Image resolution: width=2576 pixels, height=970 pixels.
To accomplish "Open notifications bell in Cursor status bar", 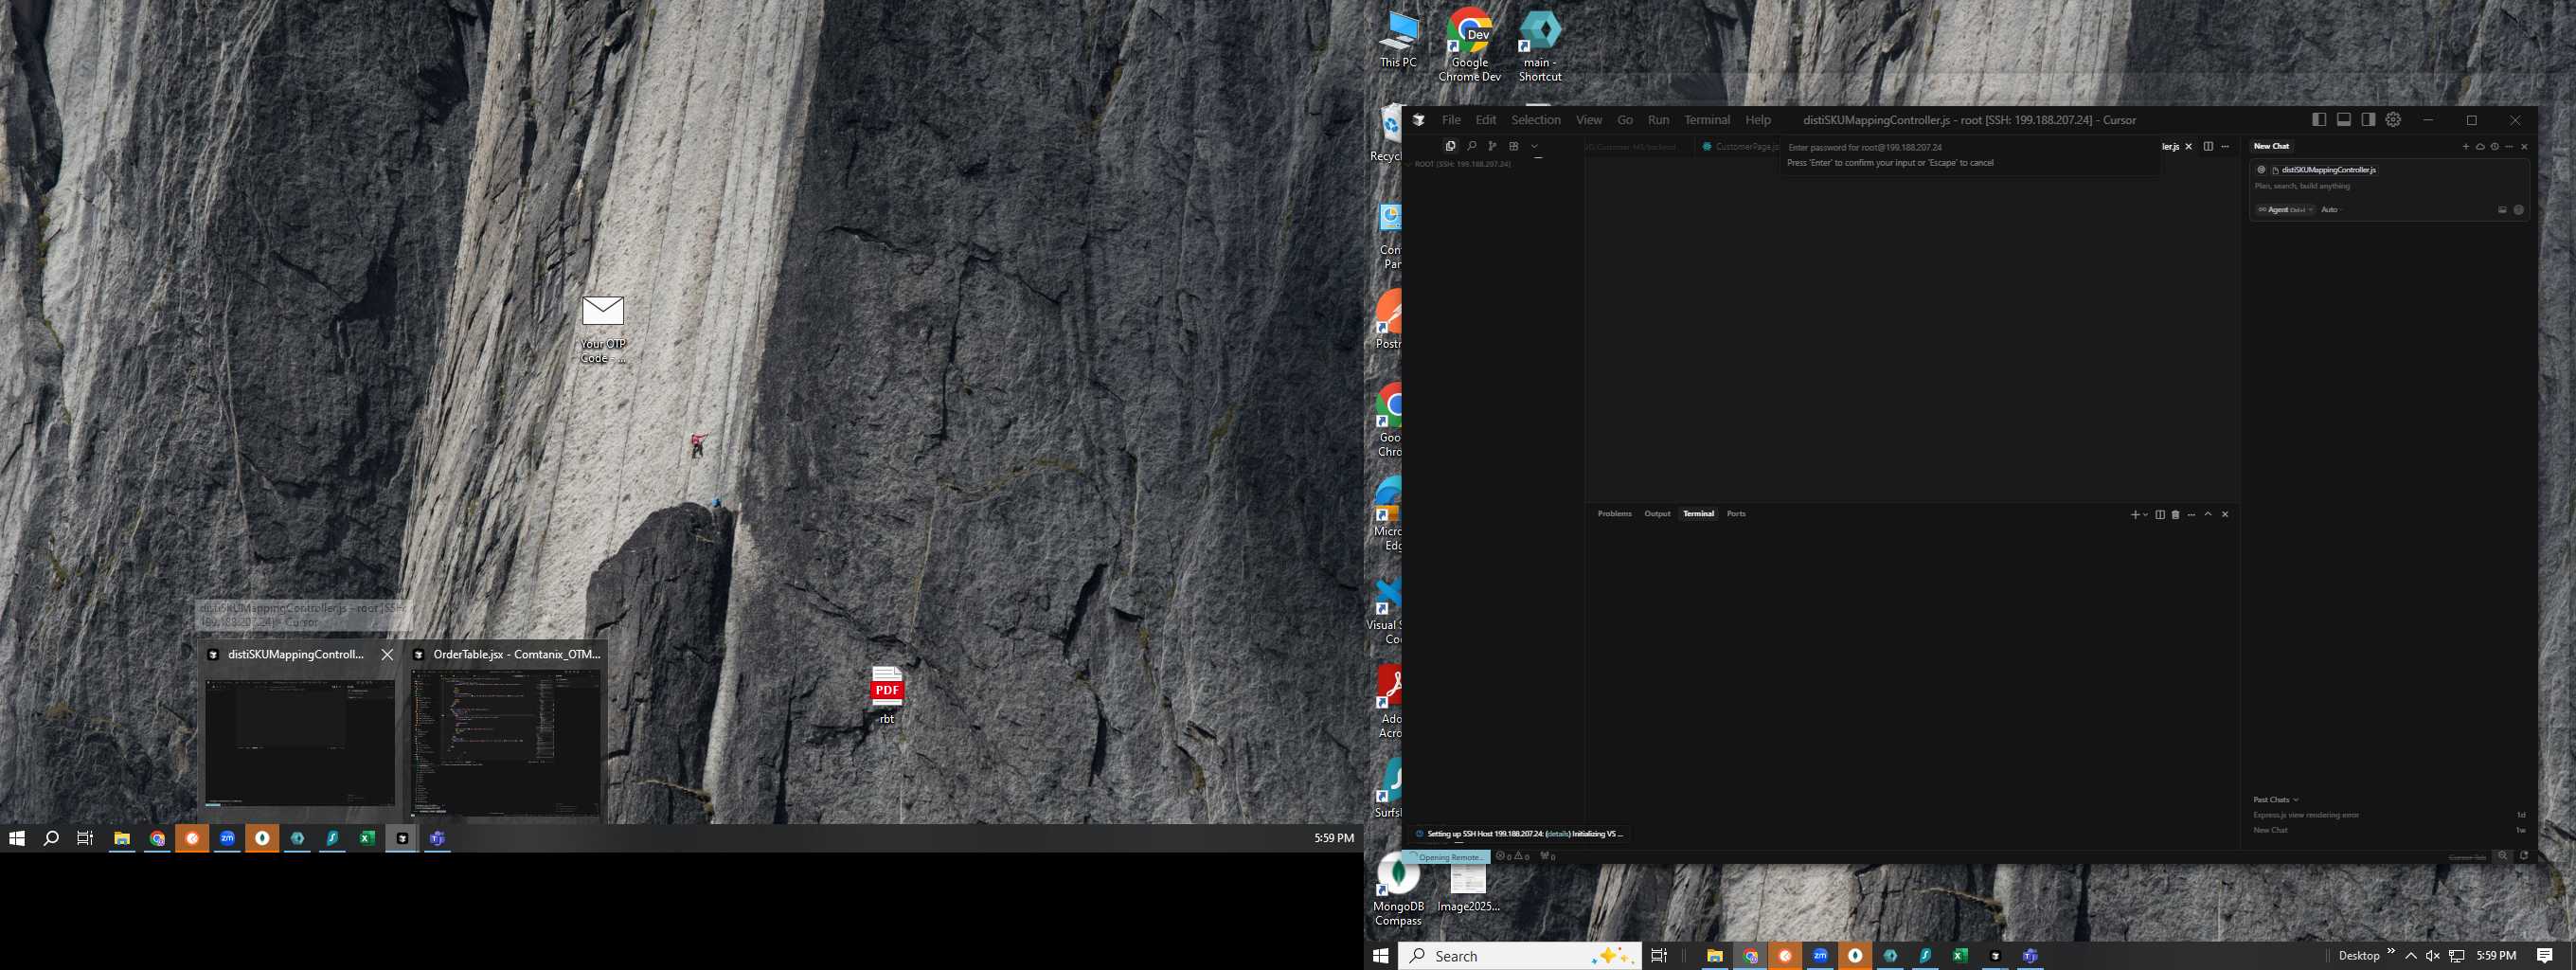I will tap(2524, 856).
